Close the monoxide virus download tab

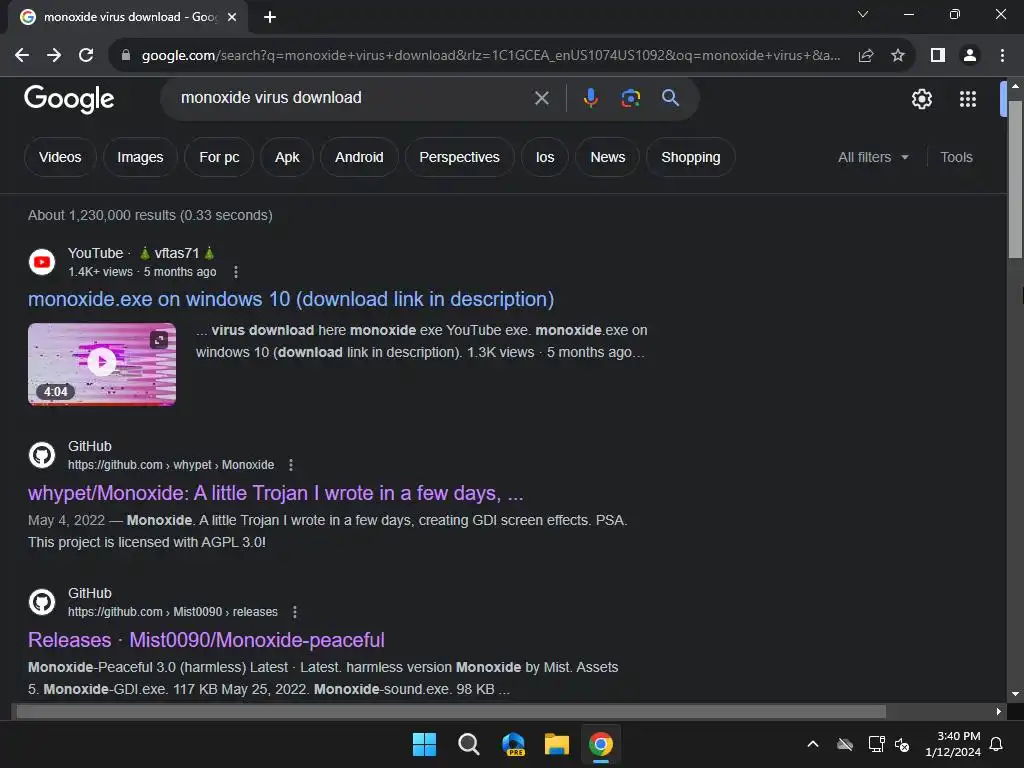tap(232, 17)
